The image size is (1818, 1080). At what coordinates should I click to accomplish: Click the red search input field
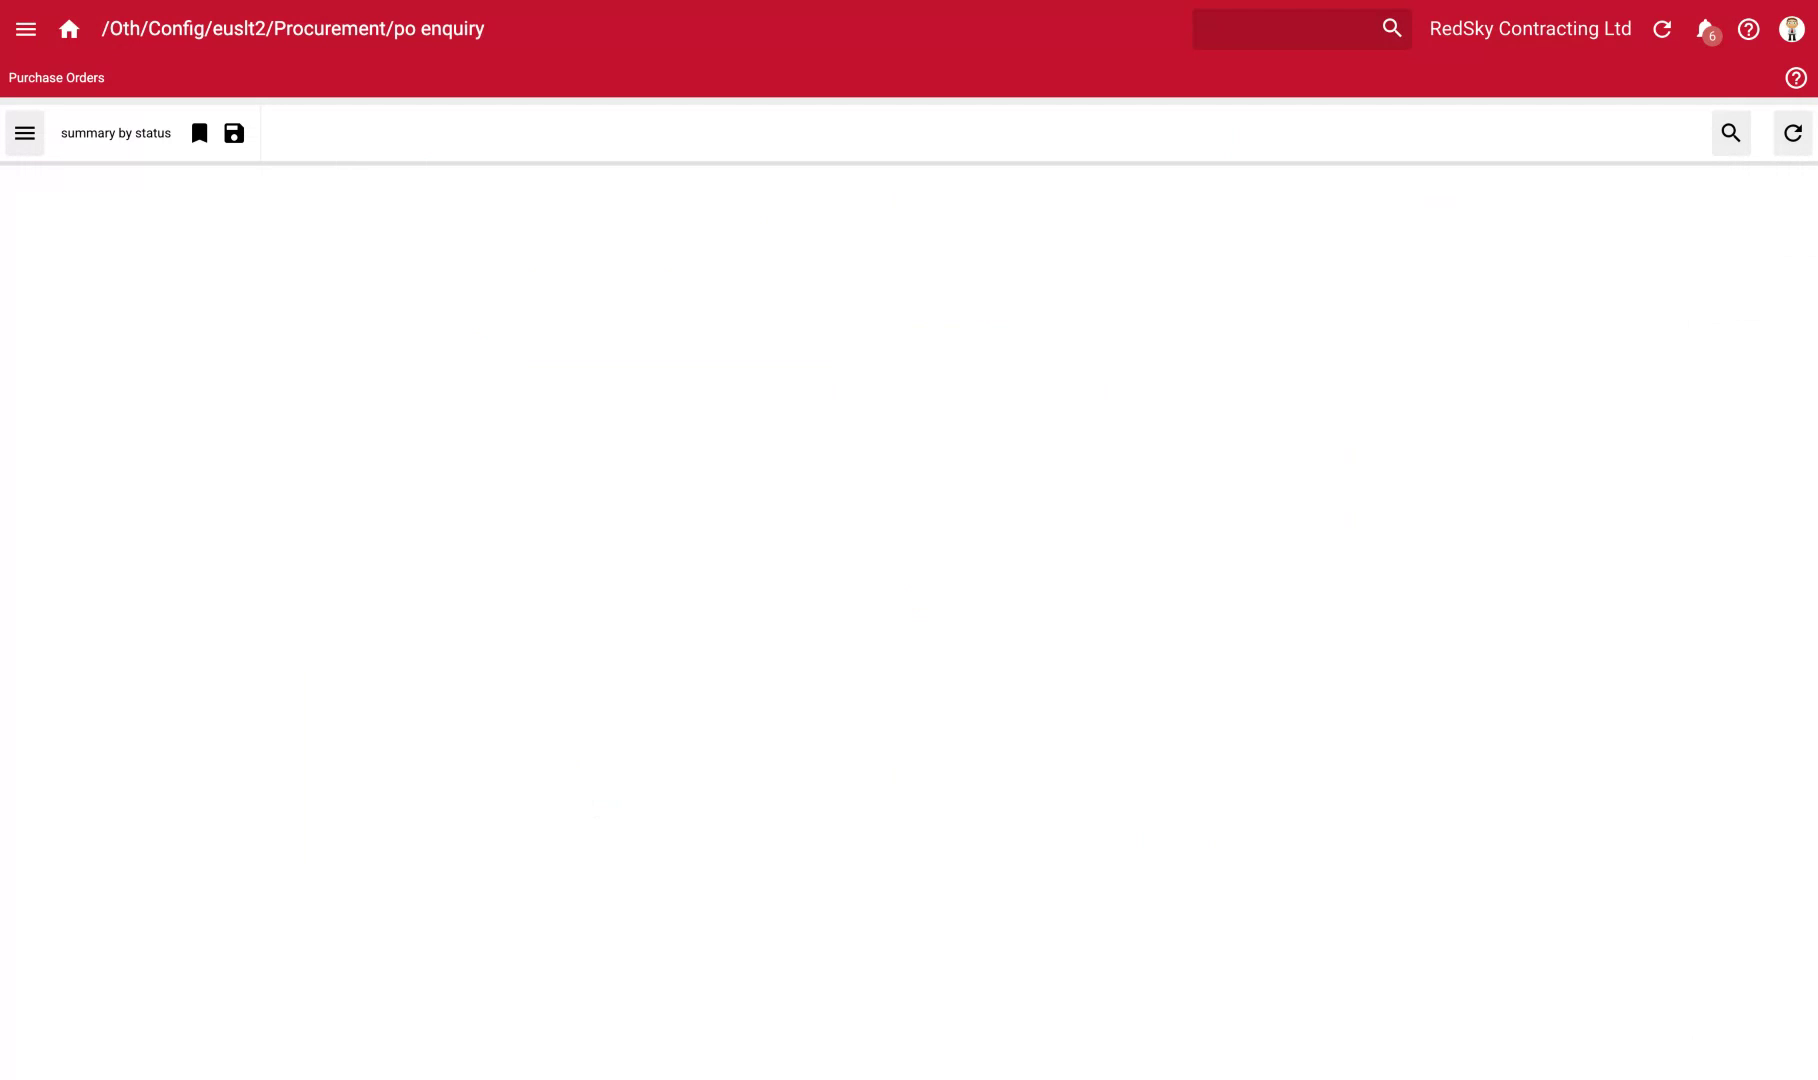[1285, 28]
